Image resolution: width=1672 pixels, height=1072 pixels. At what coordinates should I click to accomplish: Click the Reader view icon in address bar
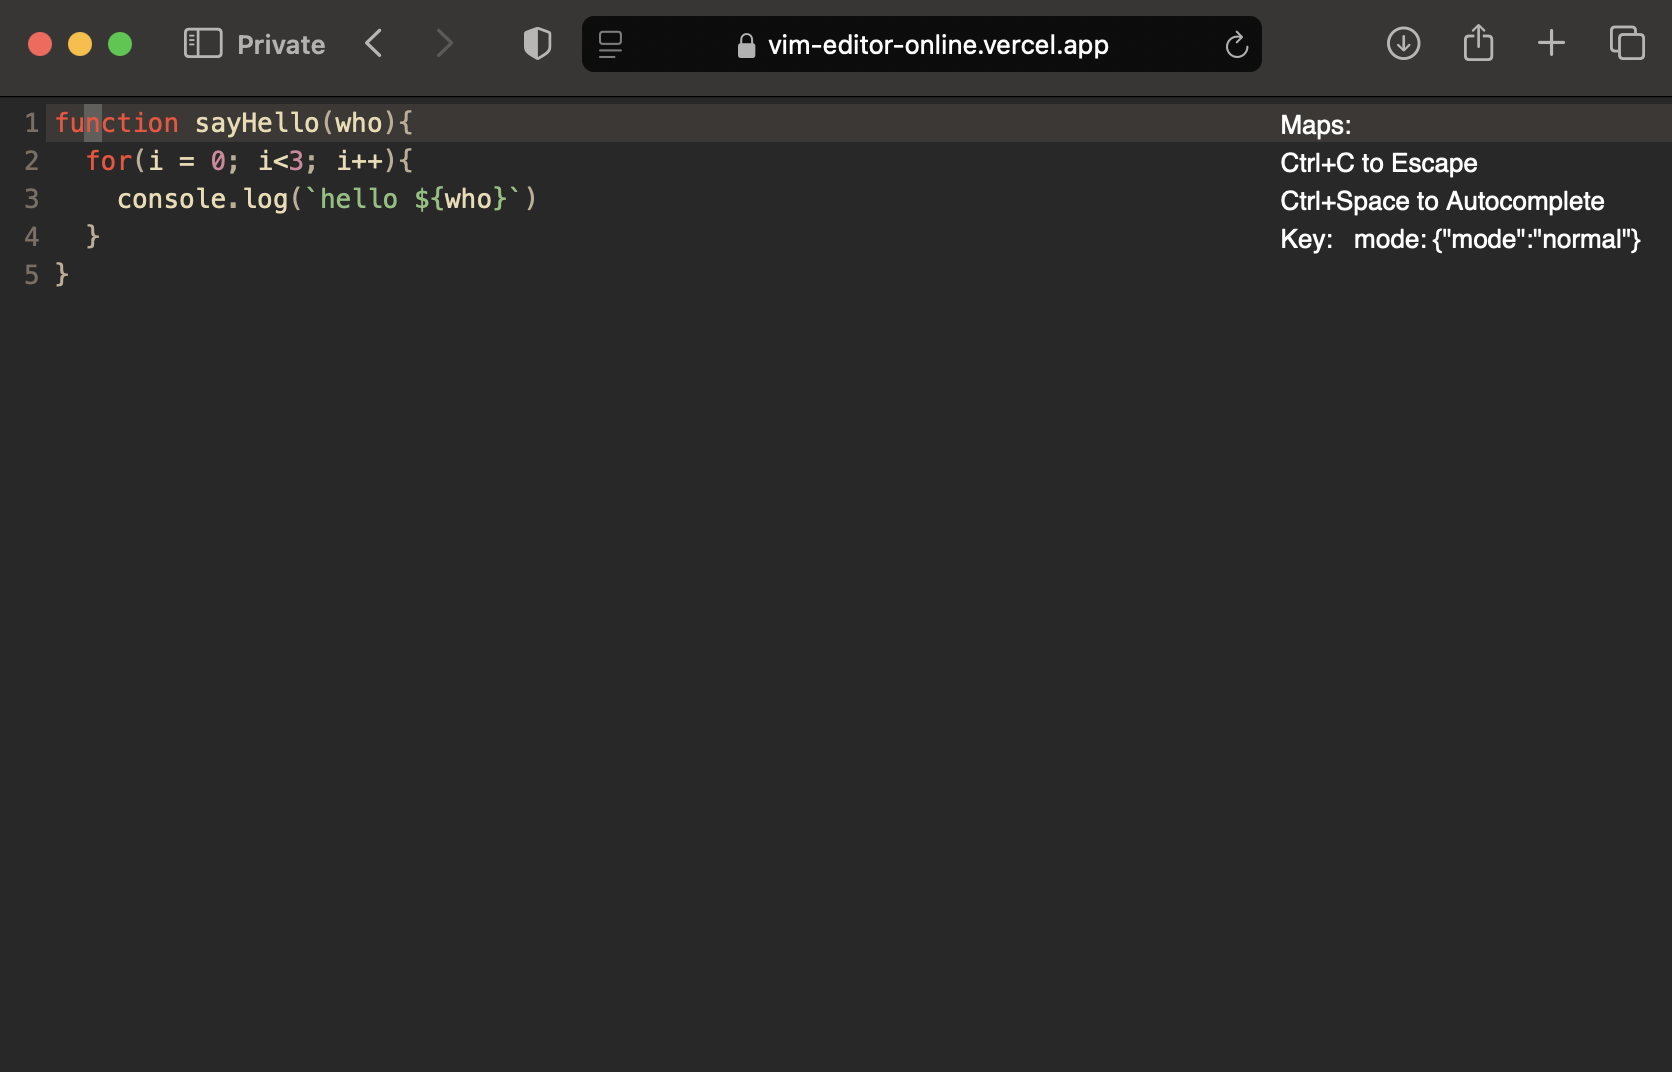609,44
